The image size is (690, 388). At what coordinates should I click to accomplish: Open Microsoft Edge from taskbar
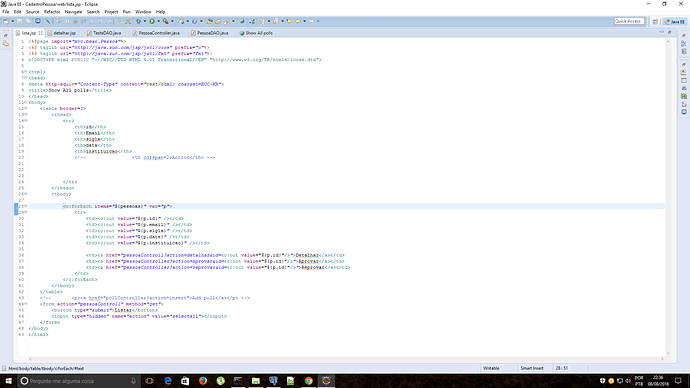(x=168, y=381)
